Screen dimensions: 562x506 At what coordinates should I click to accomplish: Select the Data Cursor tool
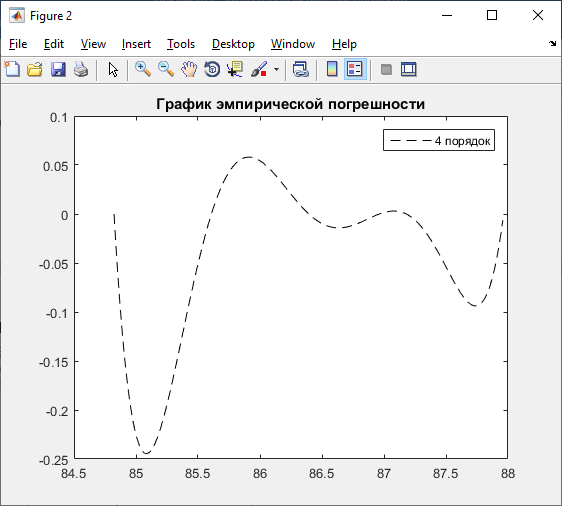coord(235,69)
